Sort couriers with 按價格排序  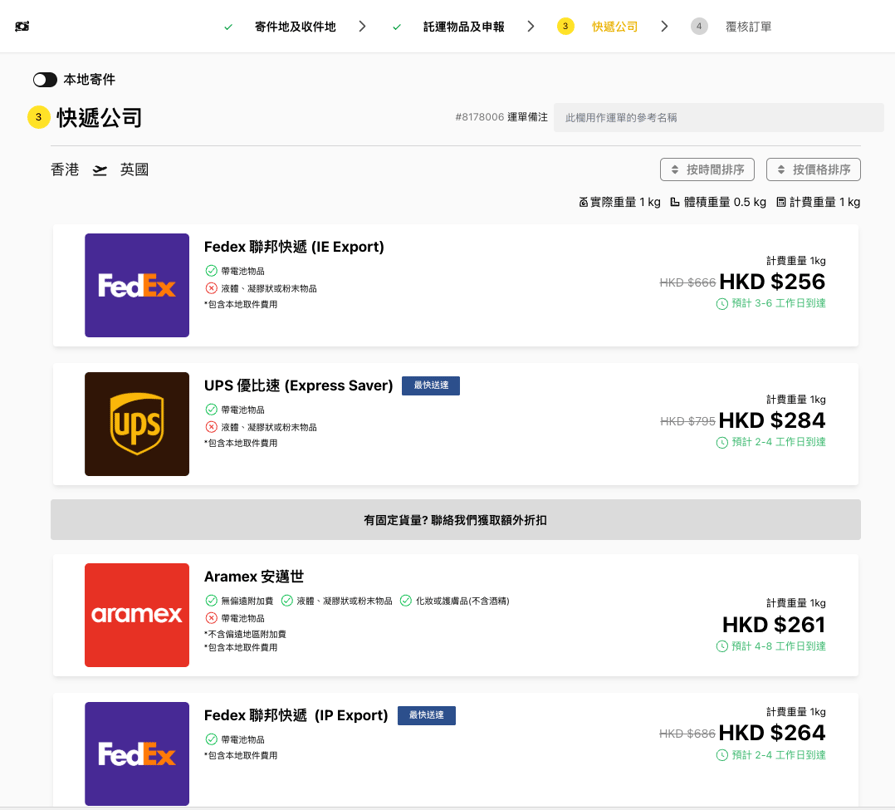[813, 170]
